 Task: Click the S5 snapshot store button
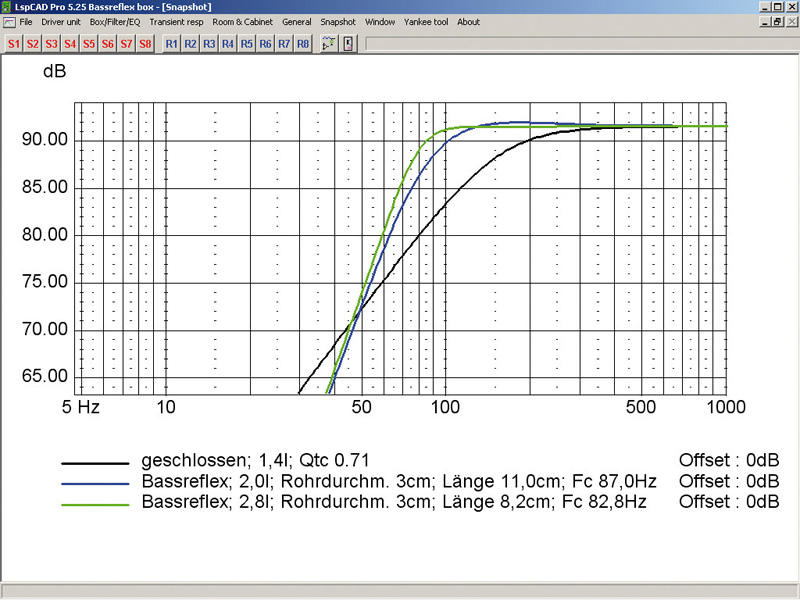point(89,44)
